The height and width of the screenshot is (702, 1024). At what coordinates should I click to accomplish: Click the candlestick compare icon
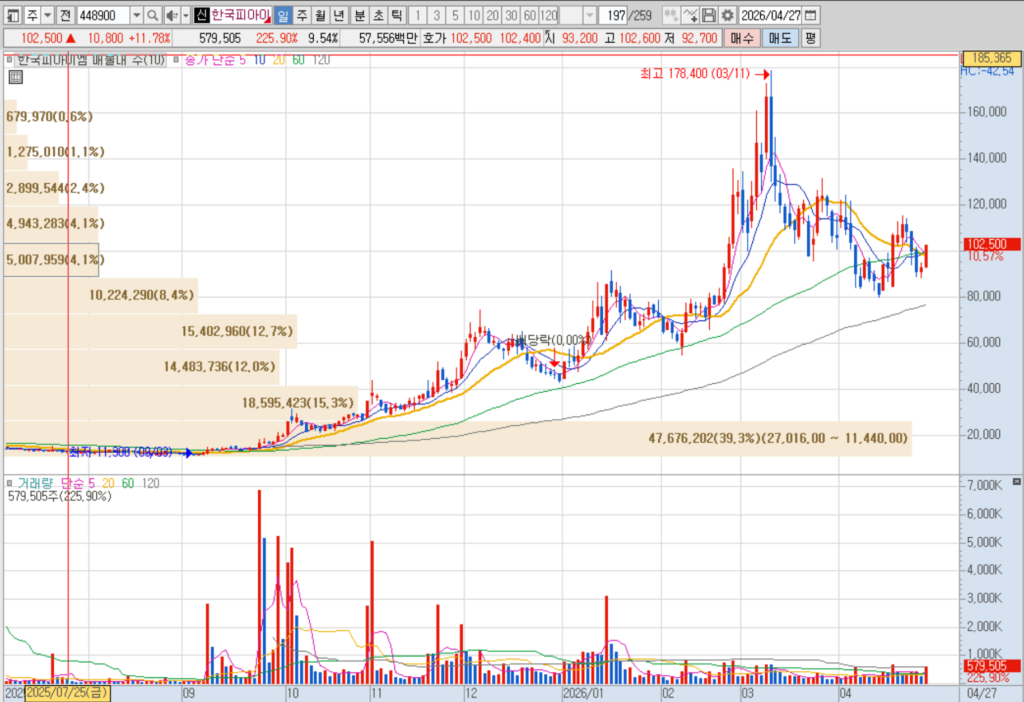671,15
